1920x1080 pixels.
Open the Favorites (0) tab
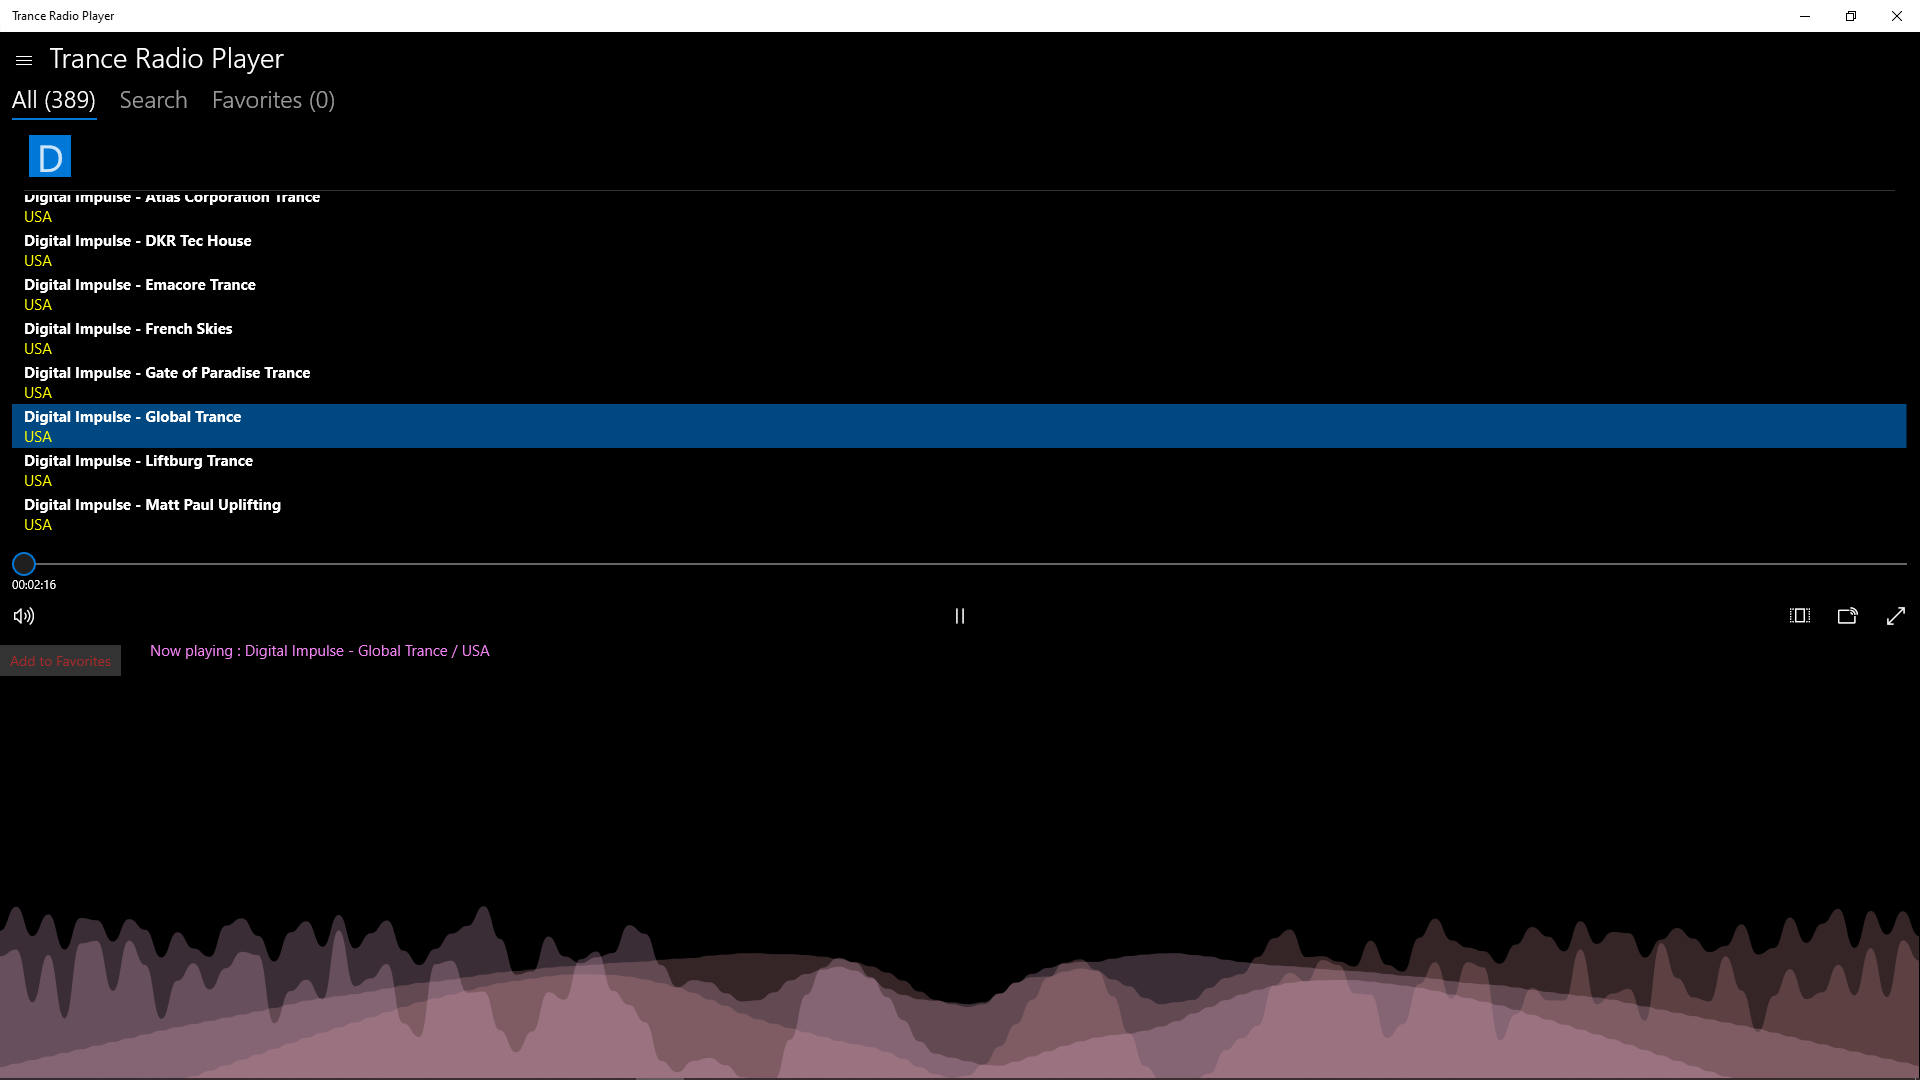pyautogui.click(x=273, y=100)
